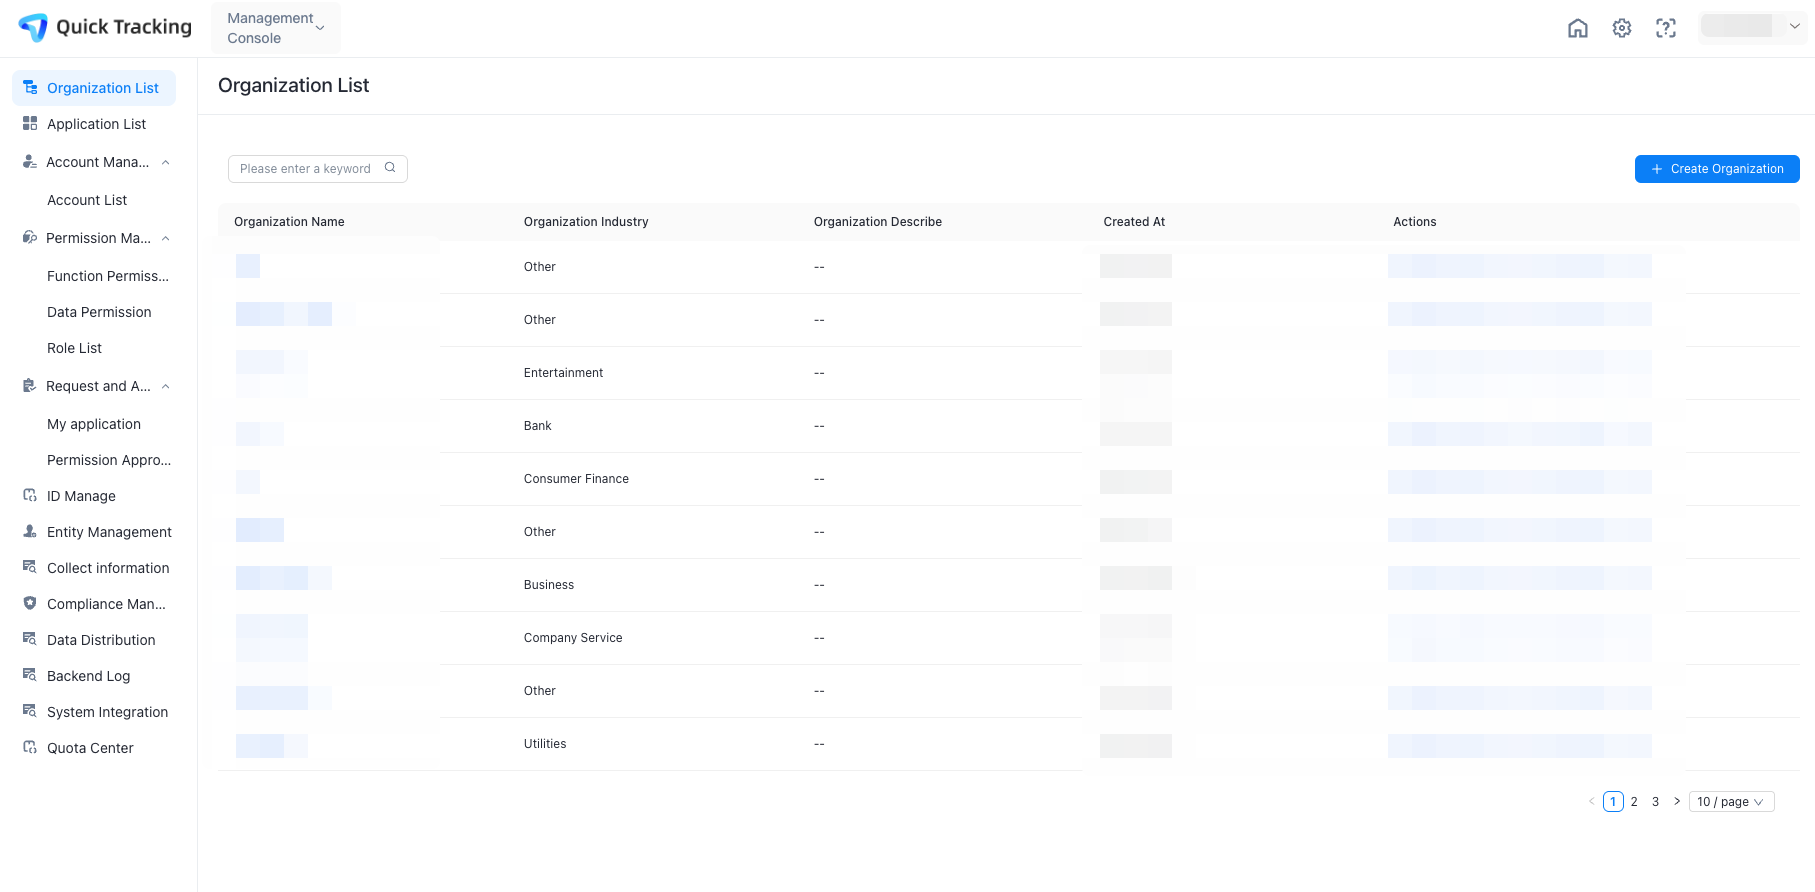Screen dimensions: 1815x892
Task: Collapse the Account Management section
Action: tap(166, 162)
